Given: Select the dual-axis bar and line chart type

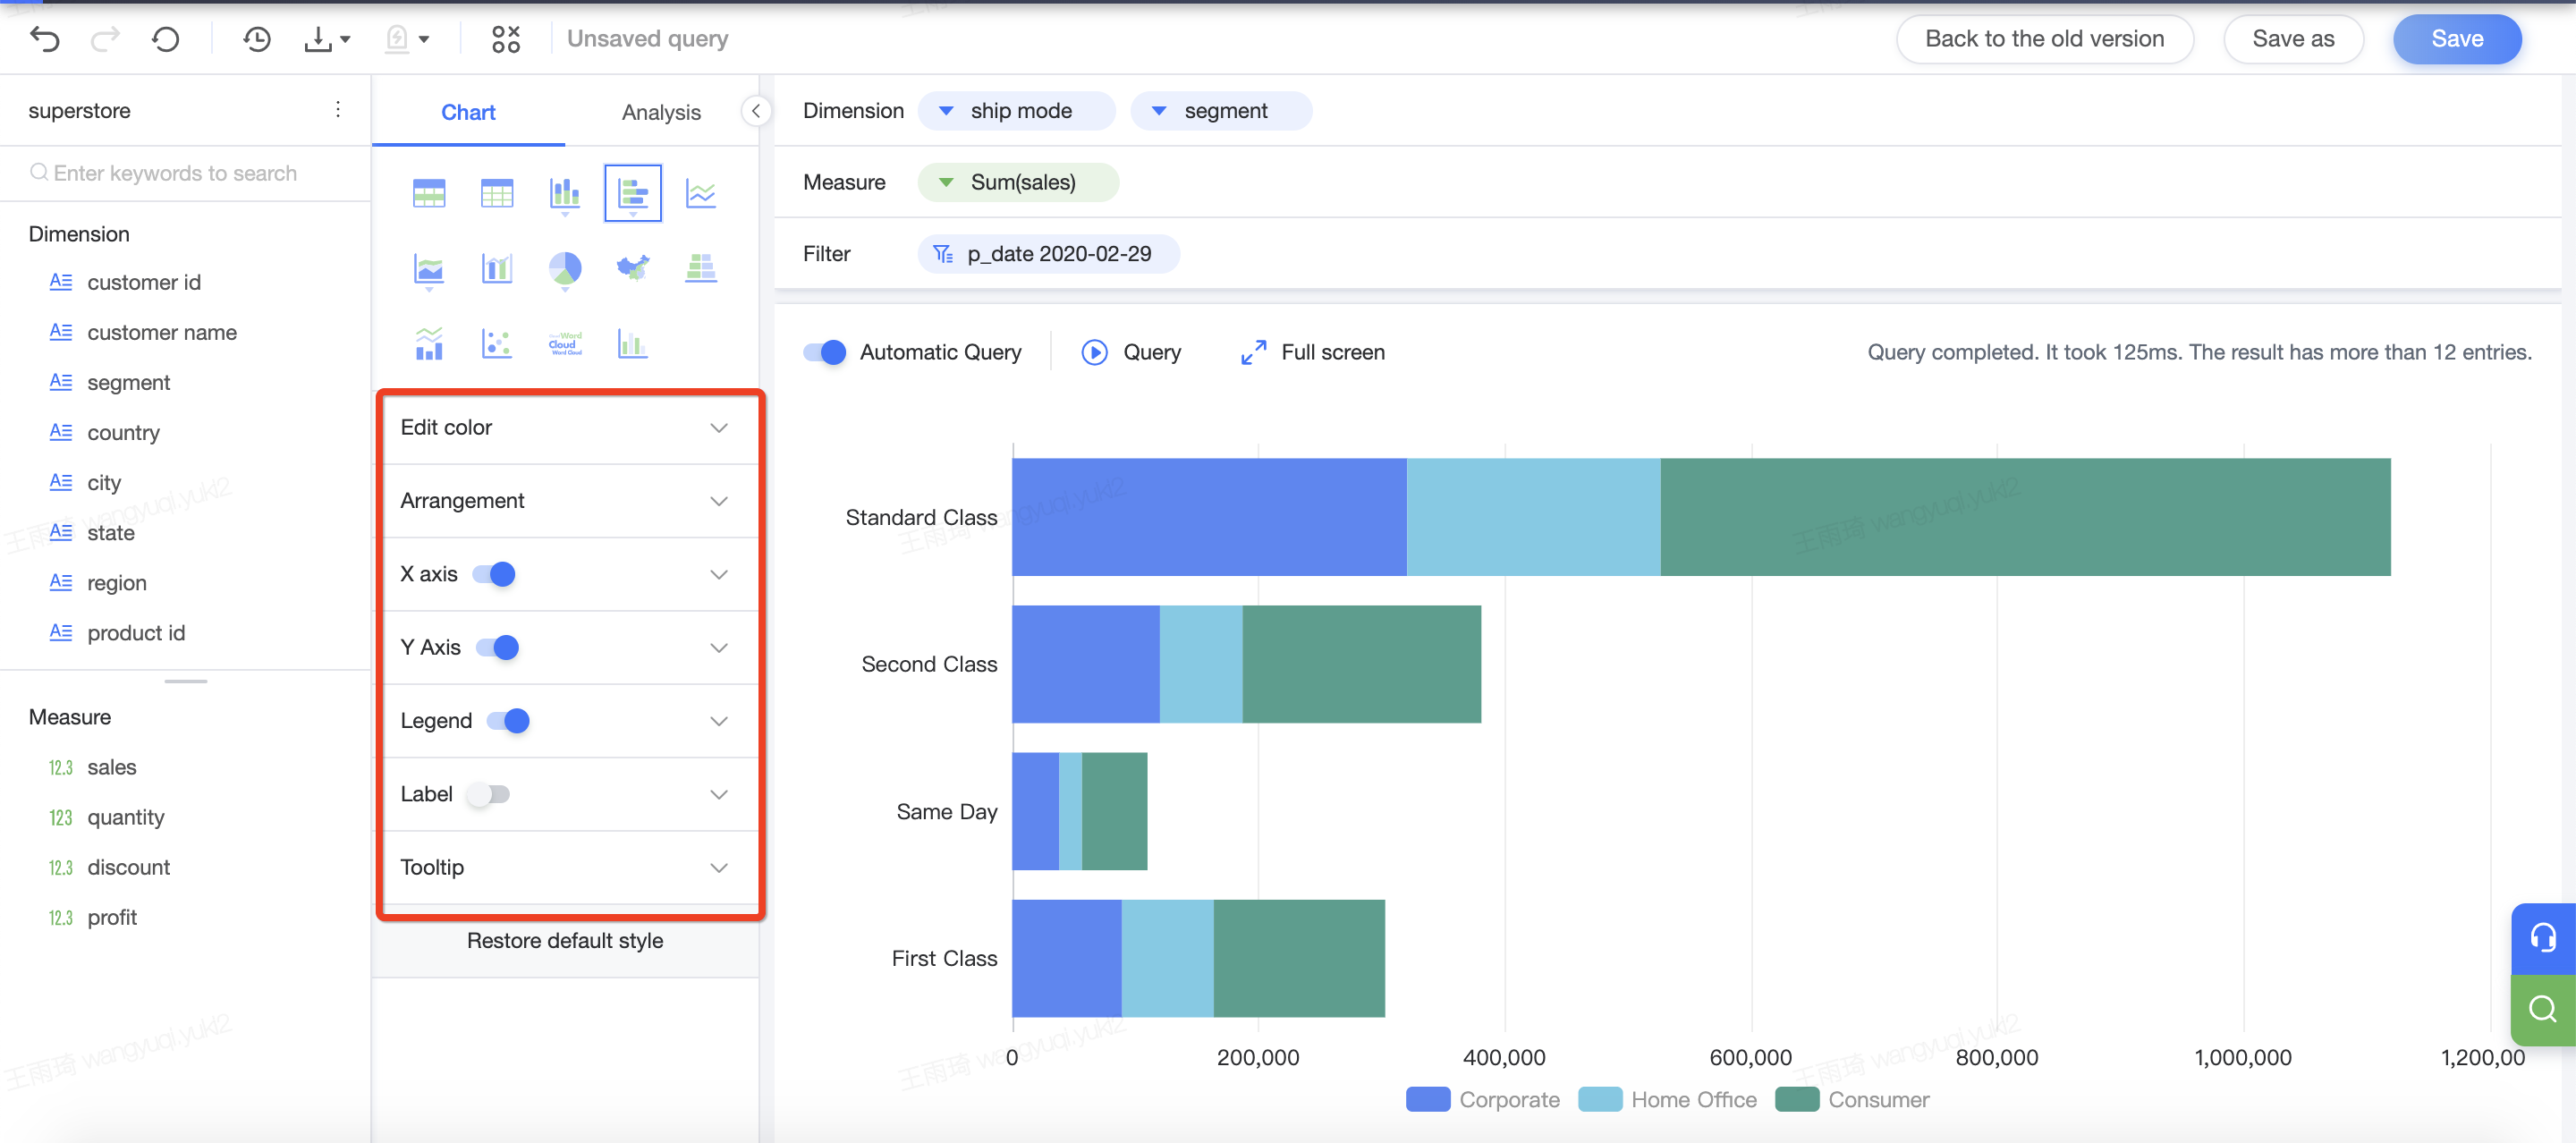Looking at the screenshot, I should tap(497, 268).
